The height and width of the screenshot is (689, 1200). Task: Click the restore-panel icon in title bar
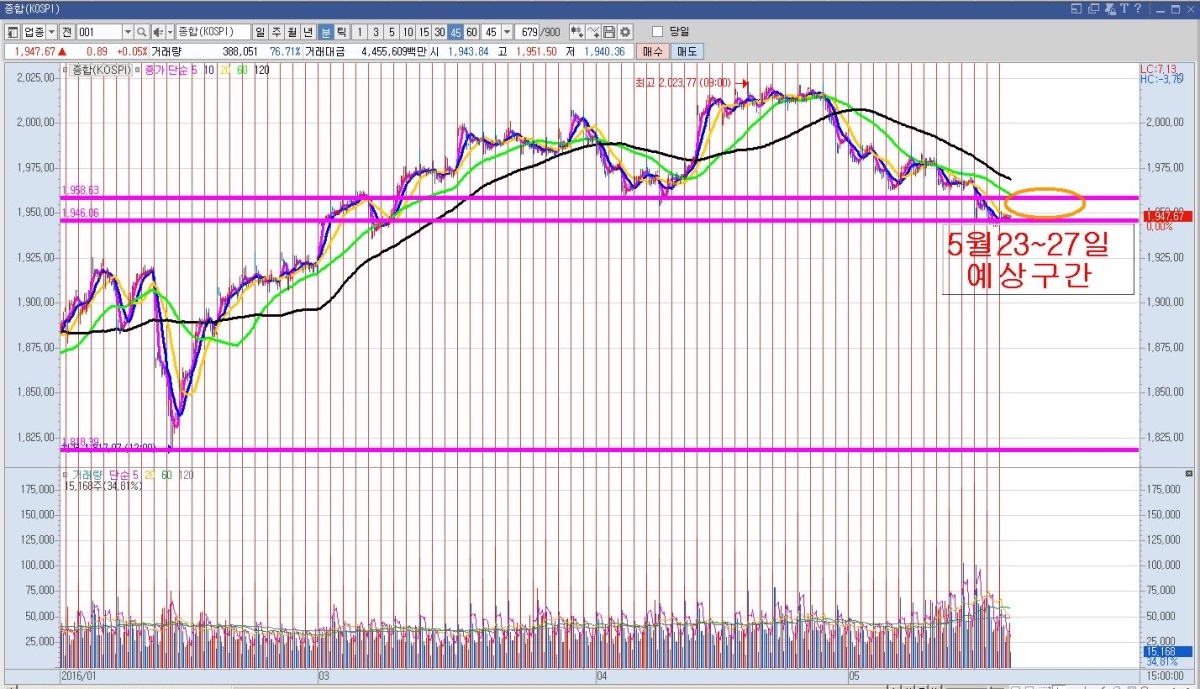[x=1075, y=8]
